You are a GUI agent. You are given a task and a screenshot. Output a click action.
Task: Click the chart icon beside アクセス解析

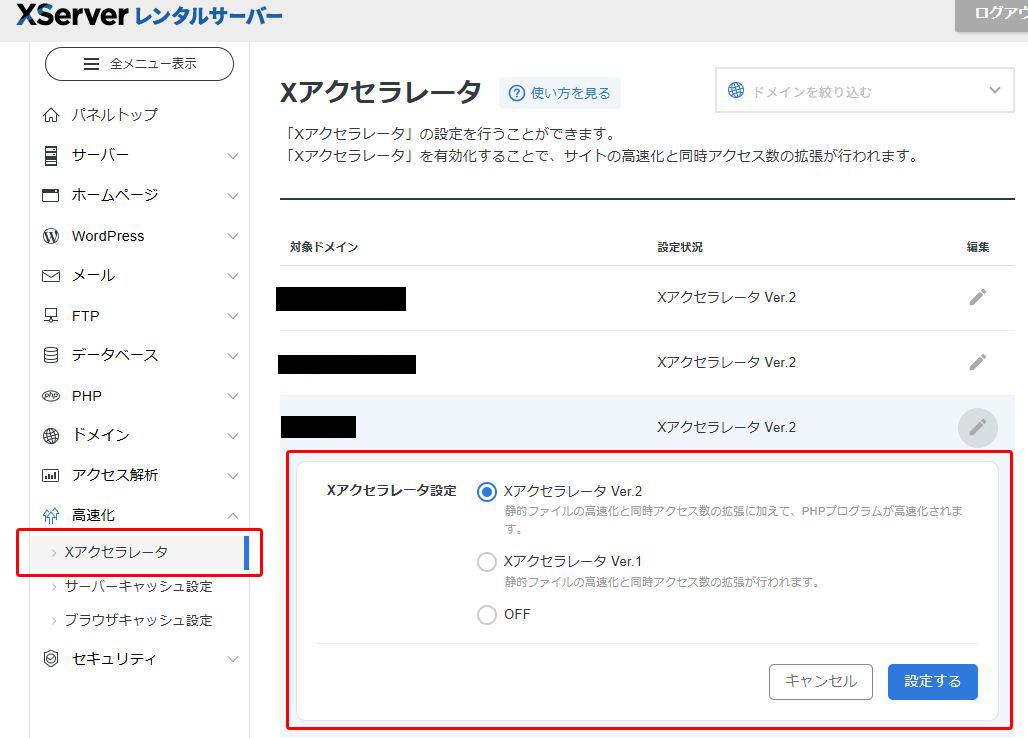[50, 475]
